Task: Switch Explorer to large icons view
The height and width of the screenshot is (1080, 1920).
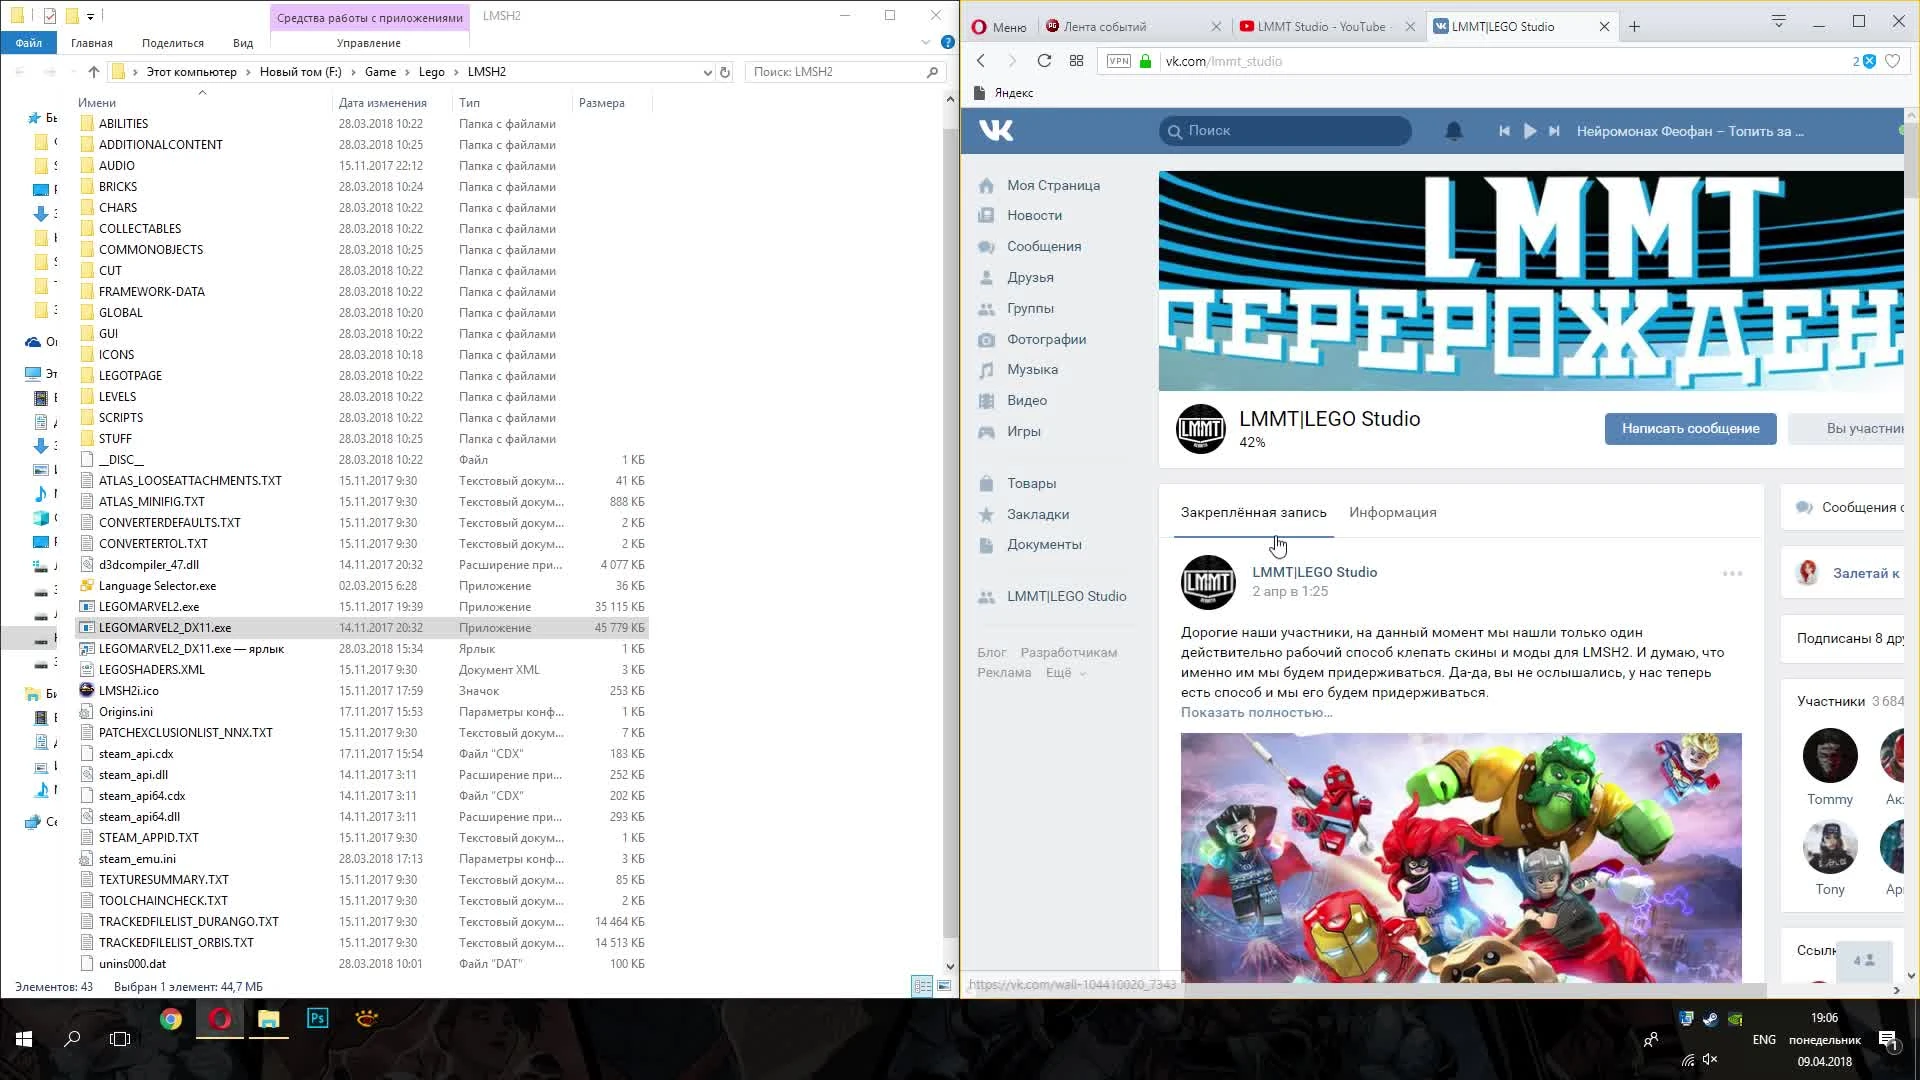Action: click(x=943, y=986)
